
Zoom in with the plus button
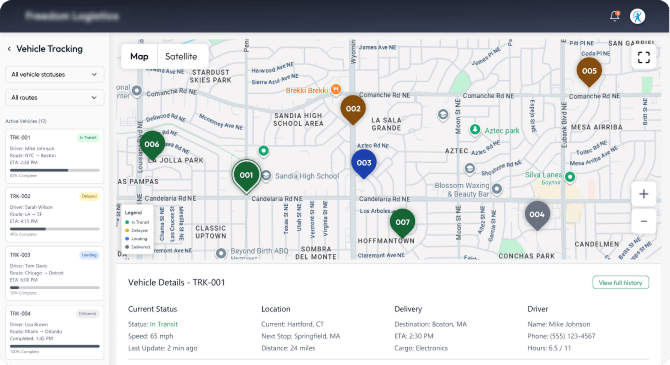tap(644, 194)
